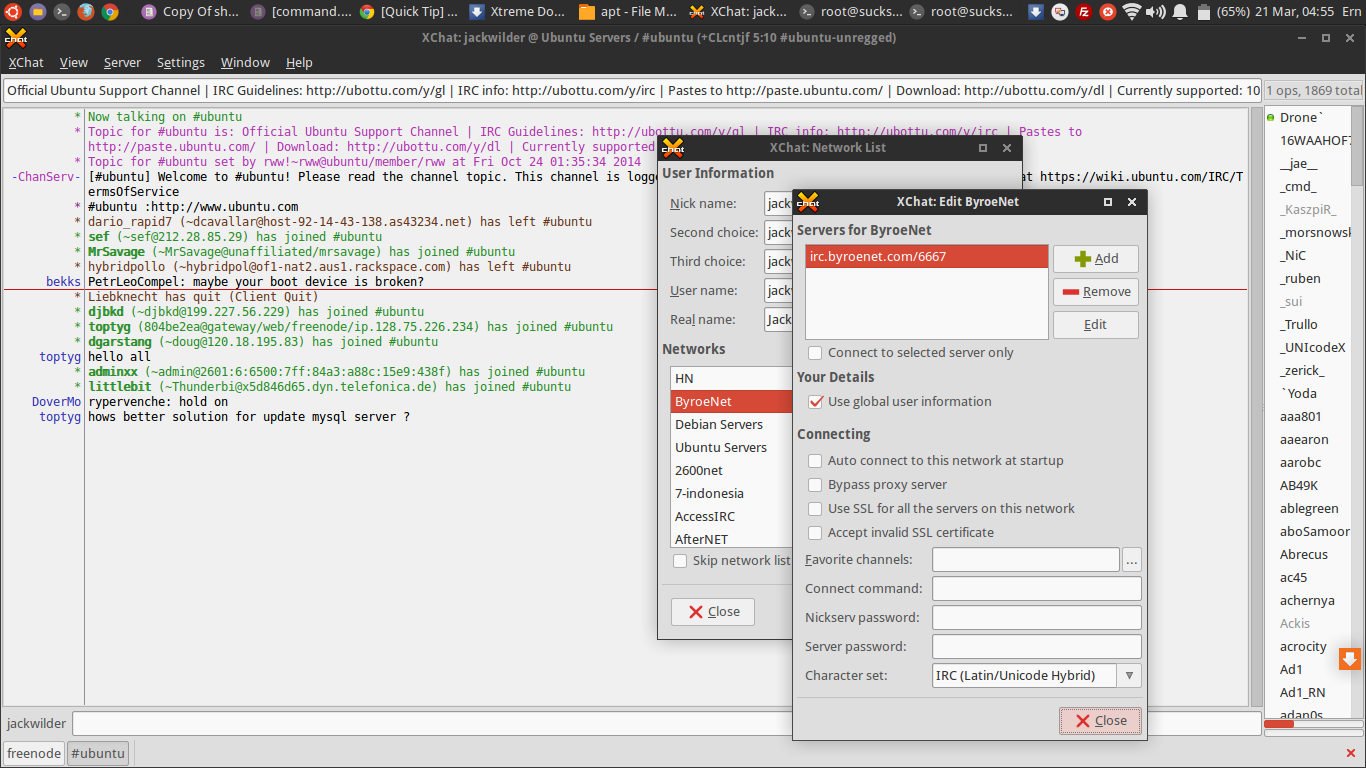The image size is (1366, 768).
Task: Click the Wi-Fi icon in the system tray
Action: point(1130,12)
